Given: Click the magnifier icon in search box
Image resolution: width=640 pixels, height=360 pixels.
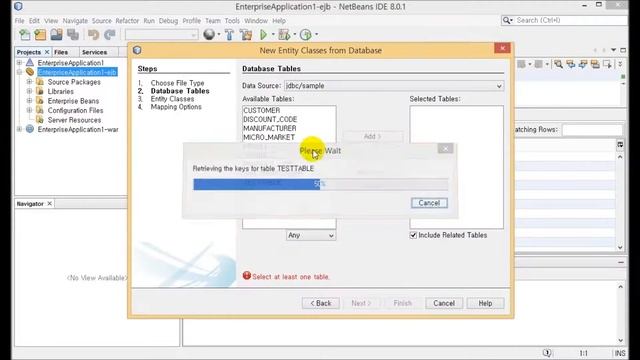Looking at the screenshot, I should point(507,20).
